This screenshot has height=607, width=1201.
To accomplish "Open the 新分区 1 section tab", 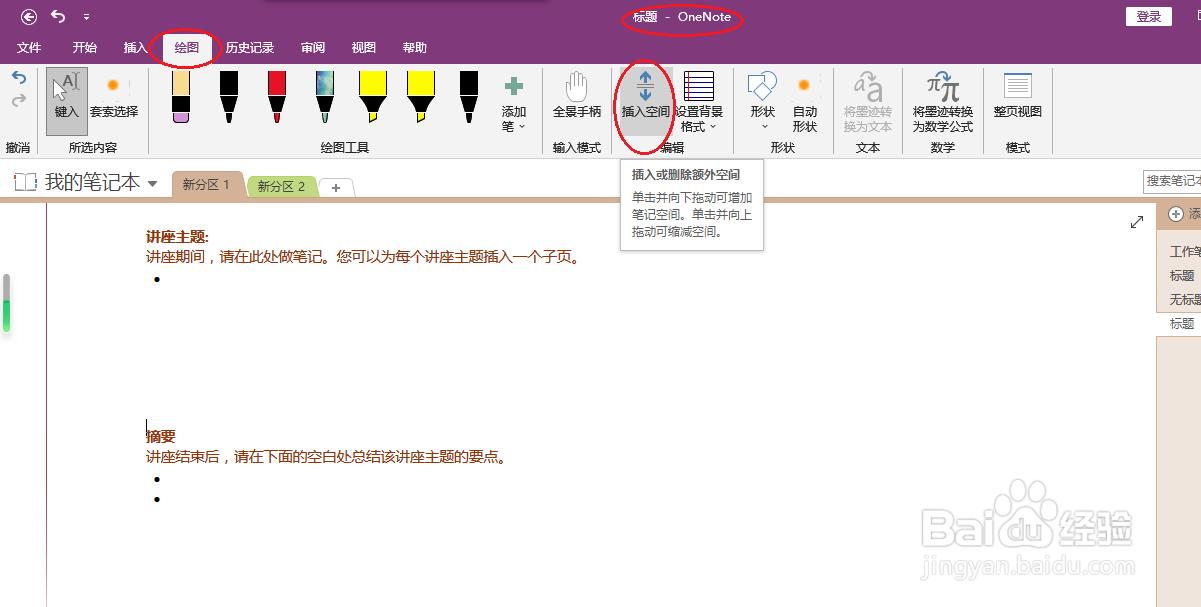I will pos(207,185).
